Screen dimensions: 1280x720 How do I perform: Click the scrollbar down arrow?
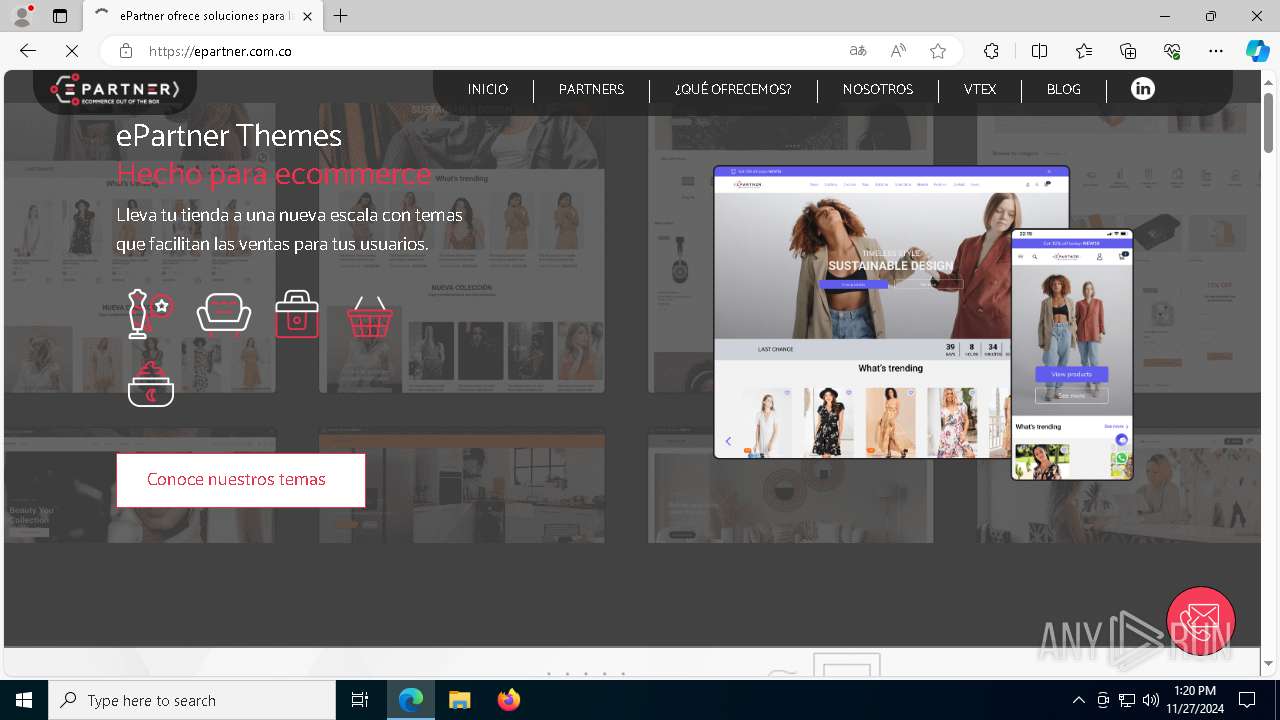1268,663
